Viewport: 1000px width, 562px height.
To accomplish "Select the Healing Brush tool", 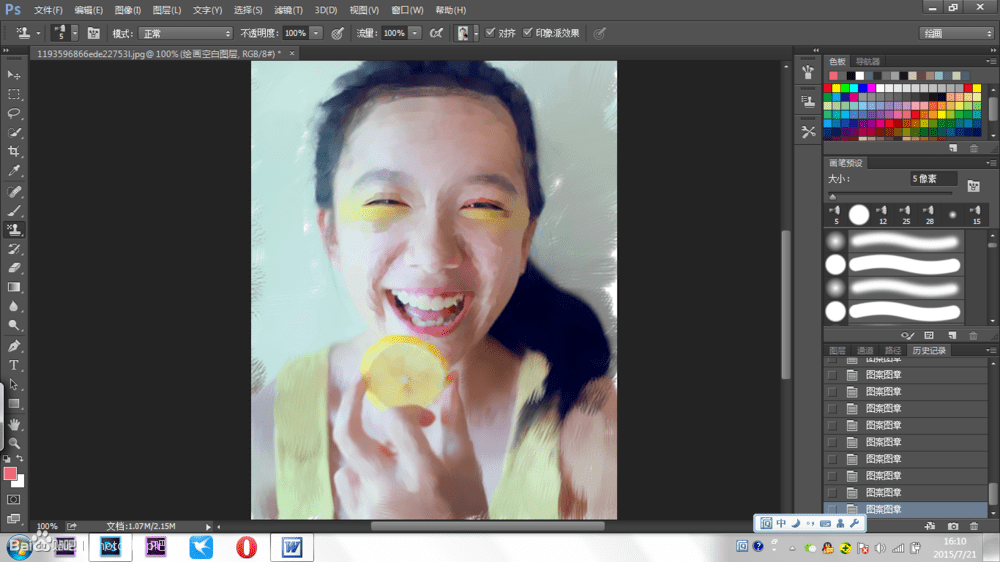I will coord(13,191).
